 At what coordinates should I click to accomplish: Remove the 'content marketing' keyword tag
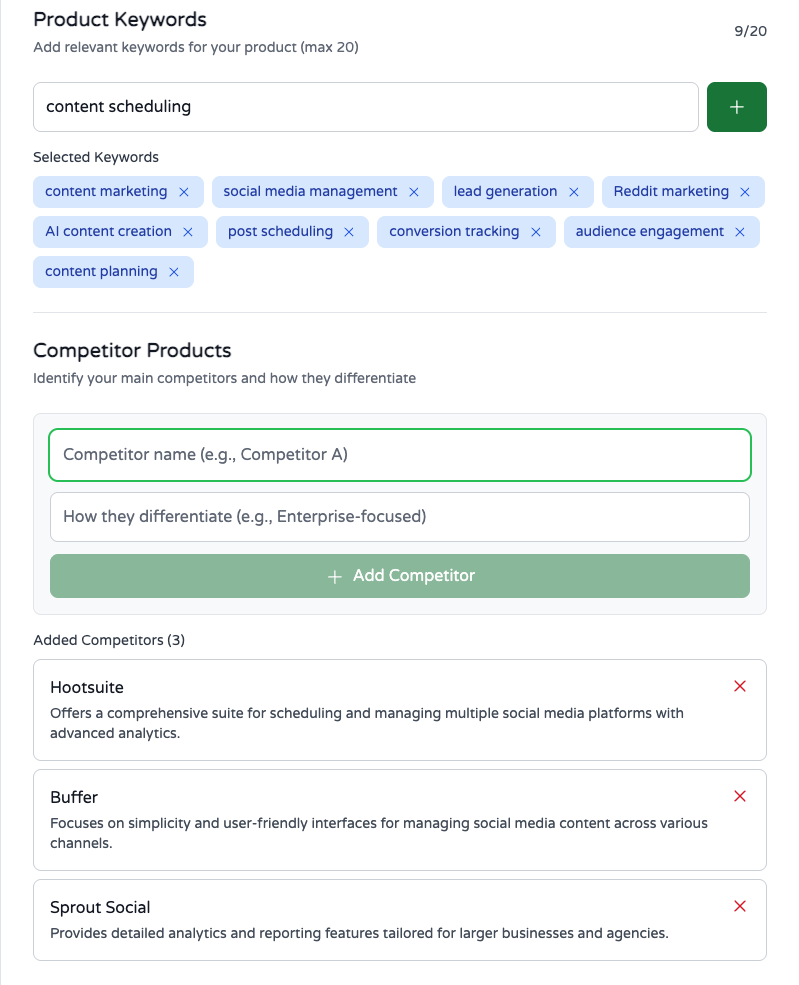click(184, 192)
